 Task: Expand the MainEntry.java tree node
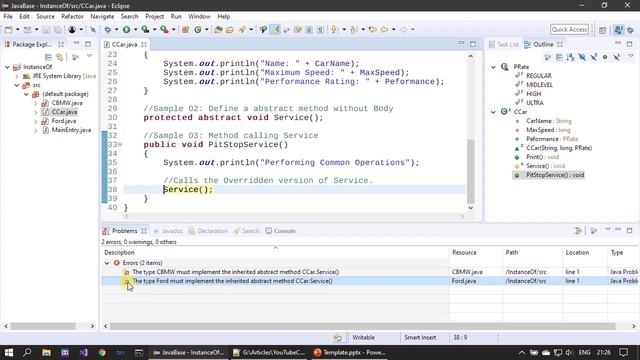[x=36, y=130]
